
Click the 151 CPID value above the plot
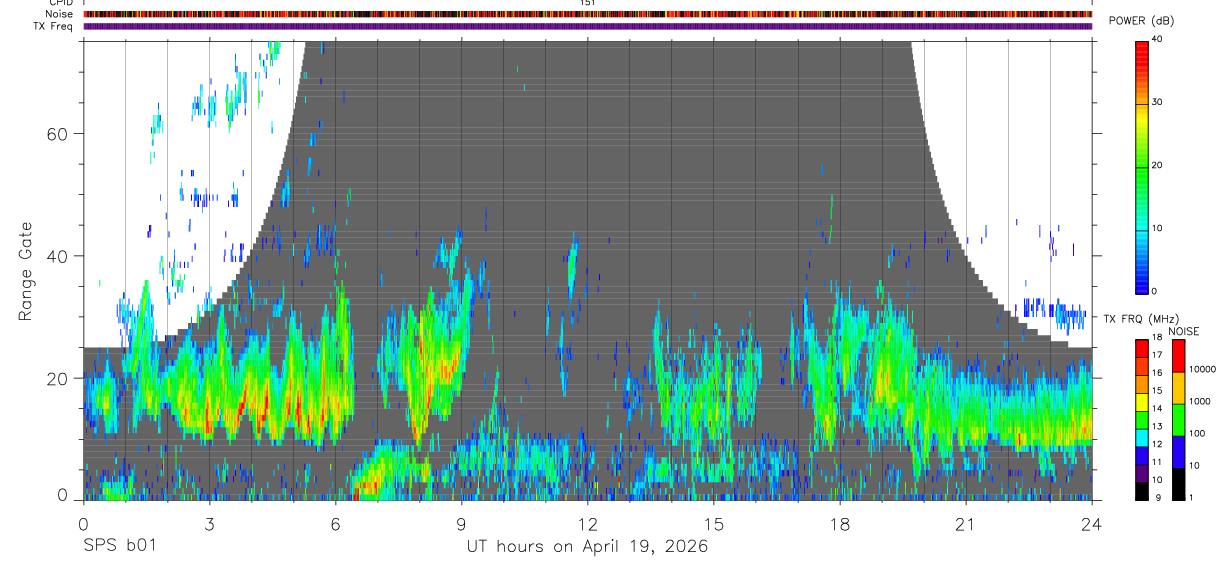(x=588, y=3)
